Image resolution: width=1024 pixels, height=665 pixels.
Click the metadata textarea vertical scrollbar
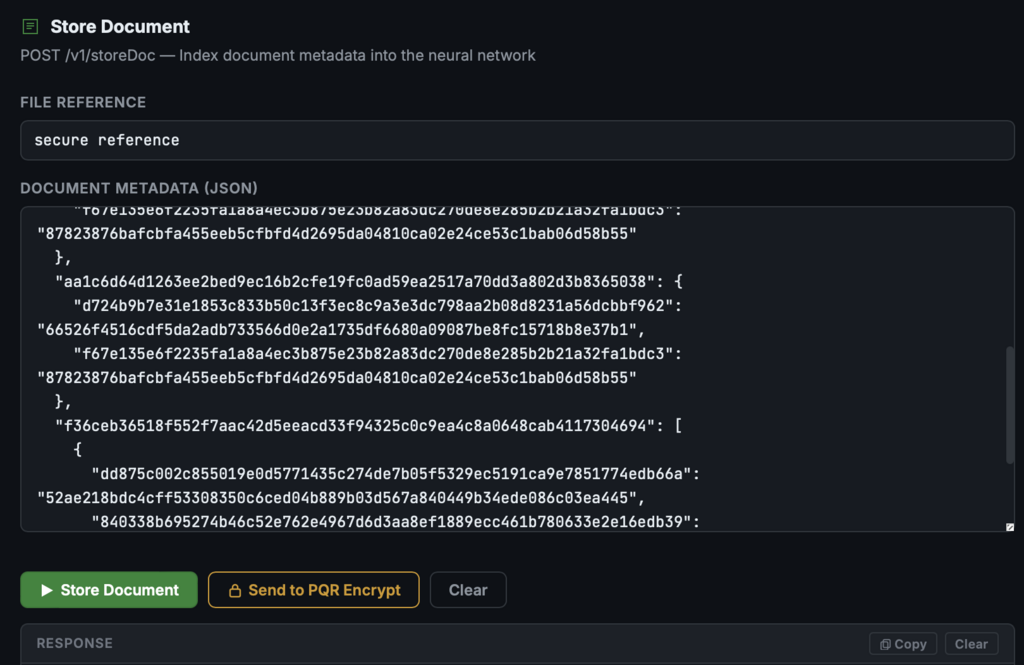(1010, 405)
